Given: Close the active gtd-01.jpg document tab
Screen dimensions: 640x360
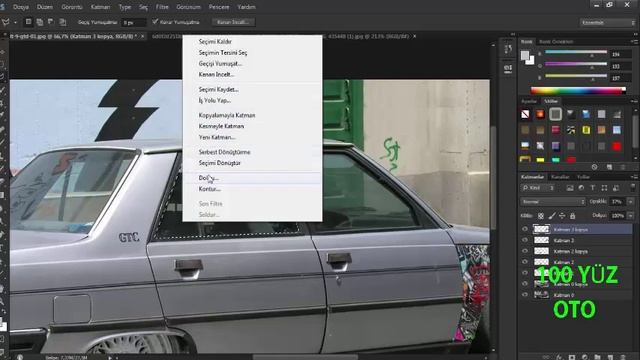Looking at the screenshot, I should coord(142,36).
